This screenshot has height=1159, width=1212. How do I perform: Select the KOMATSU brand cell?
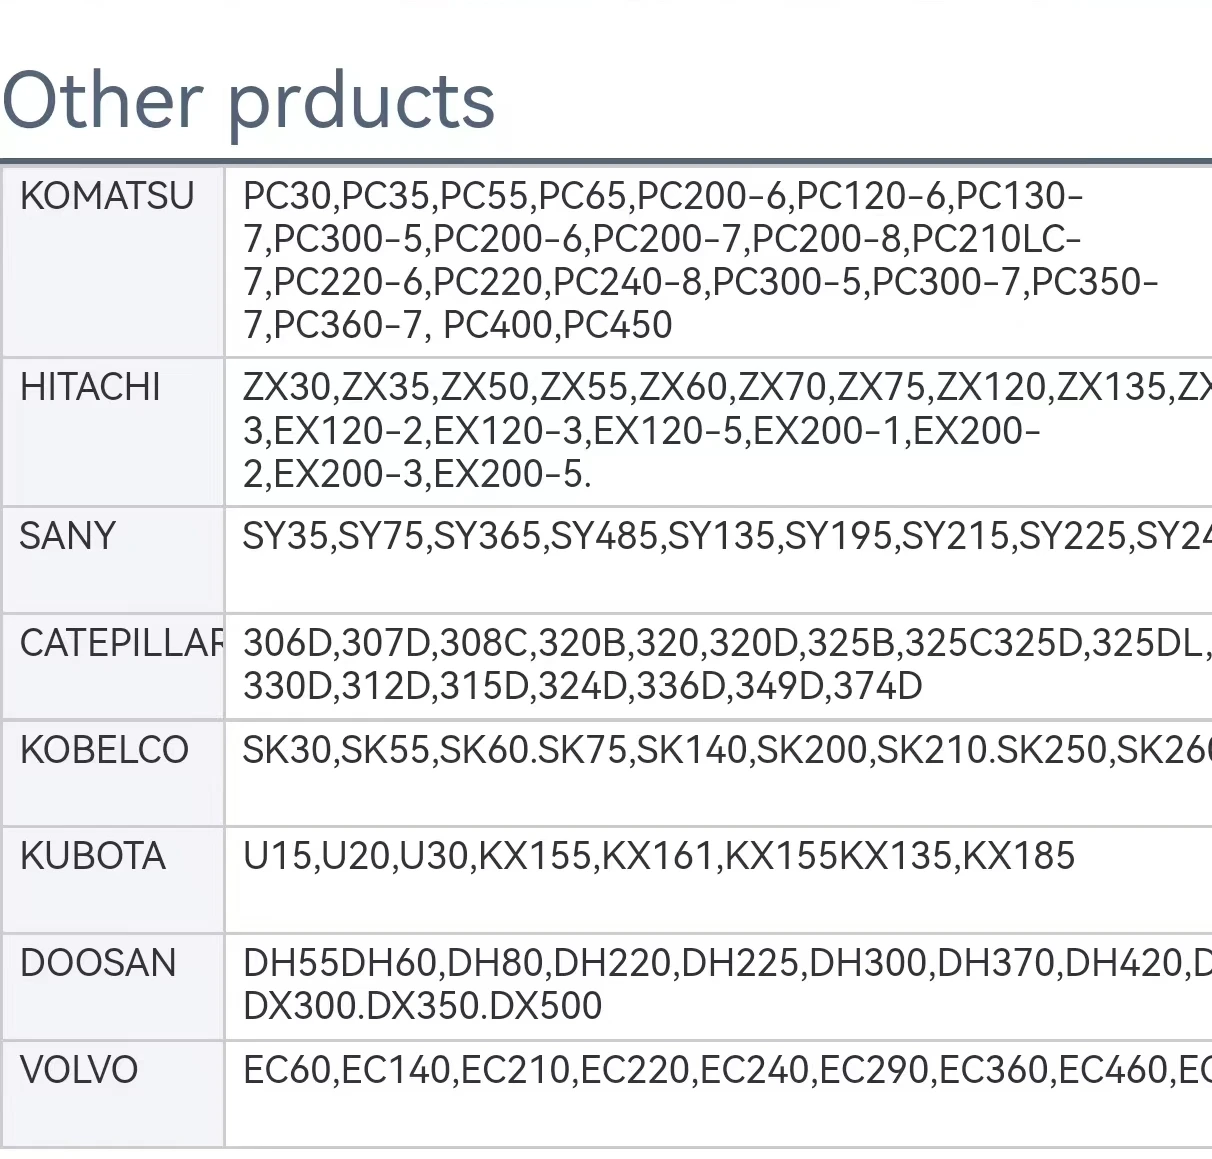coord(107,196)
